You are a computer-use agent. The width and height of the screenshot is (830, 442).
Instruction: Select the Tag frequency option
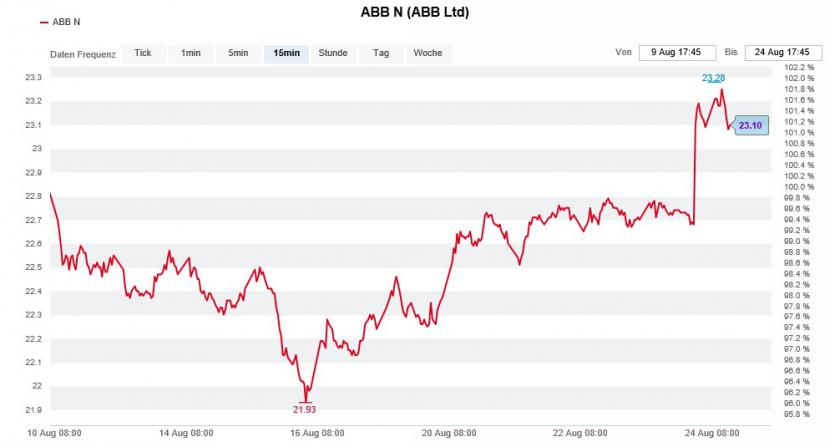click(381, 53)
